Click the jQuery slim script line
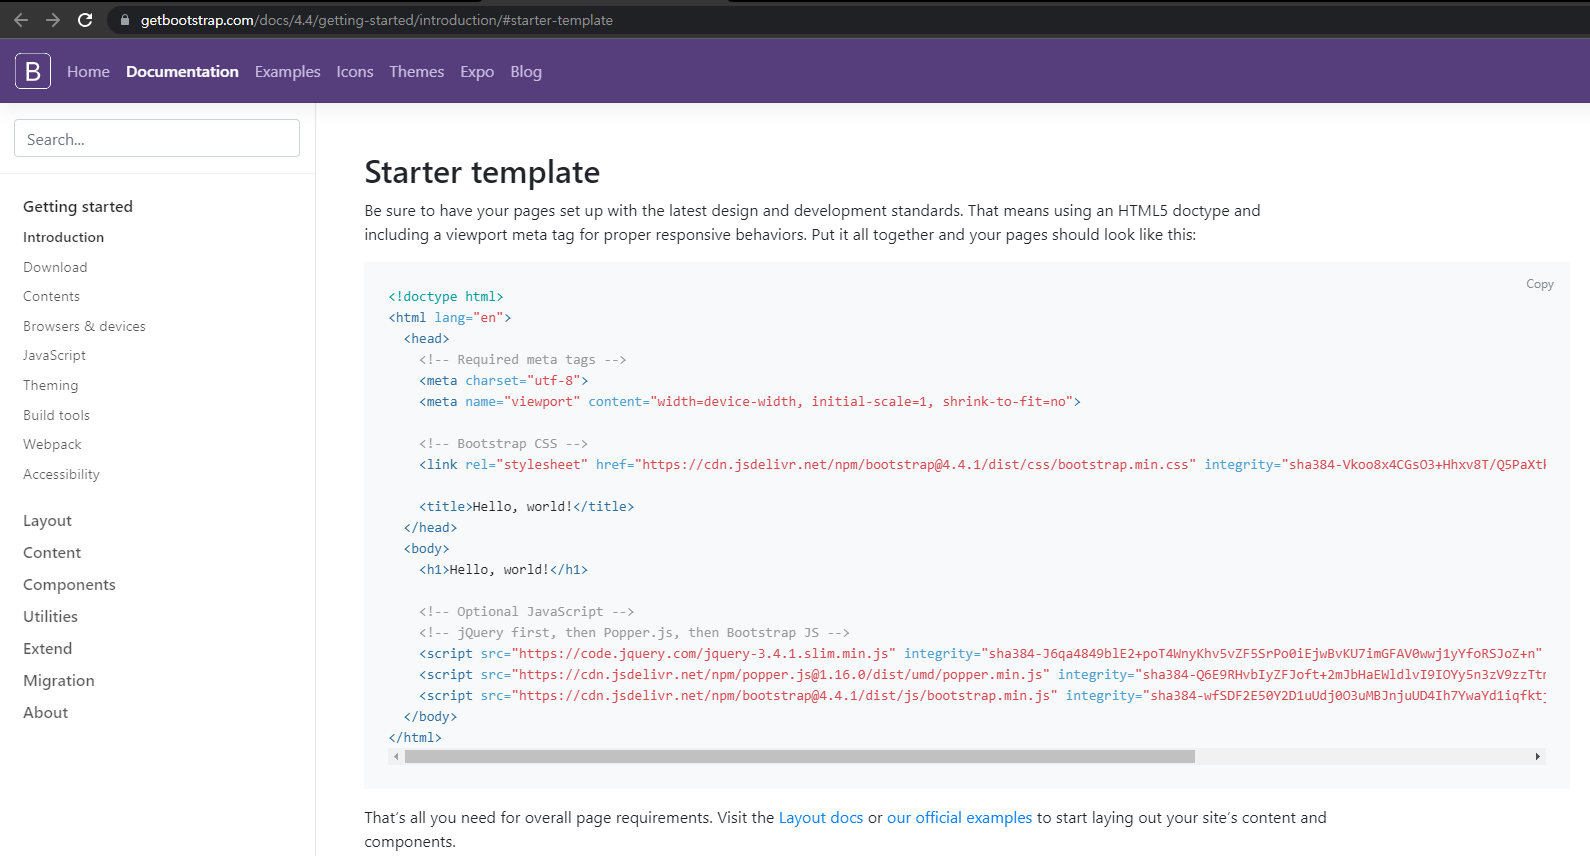Screen dimensions: 1590x856 point(981,654)
